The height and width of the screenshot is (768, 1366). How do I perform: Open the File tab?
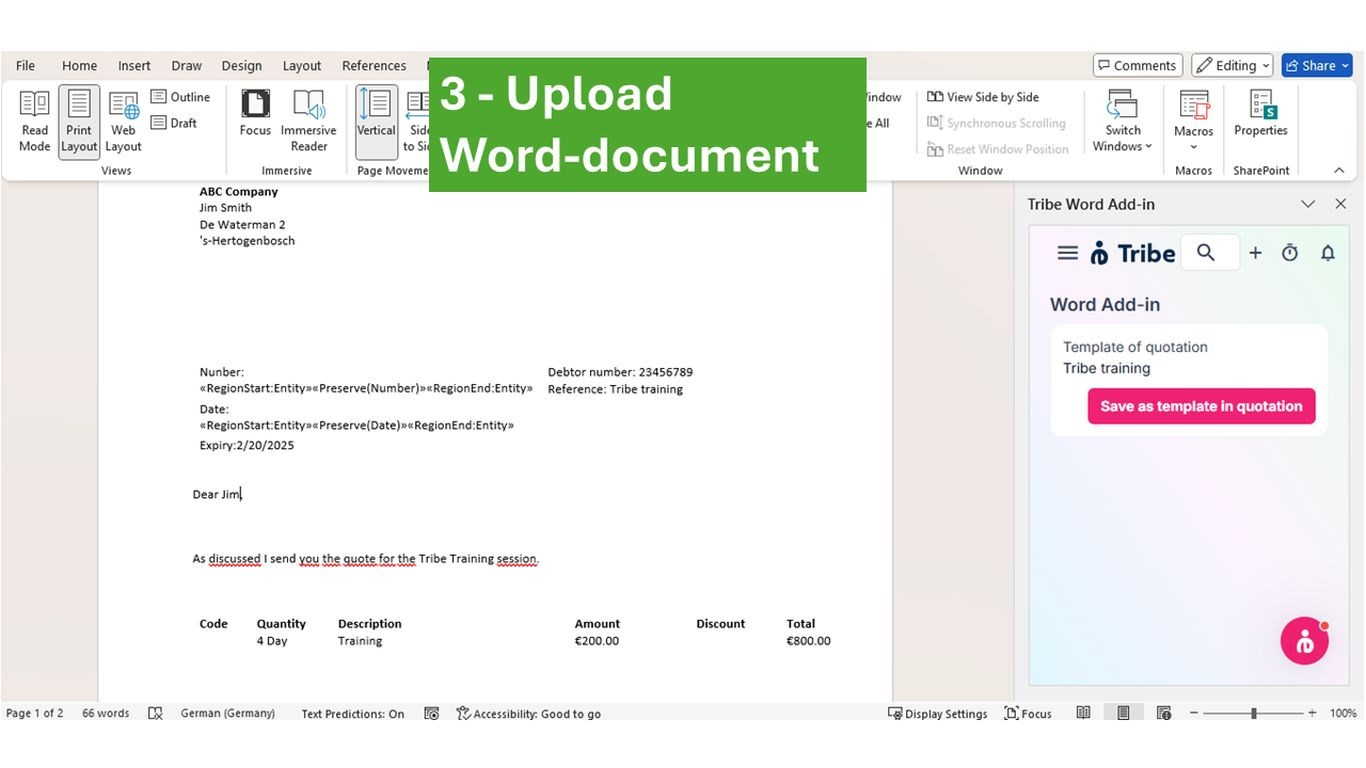coord(25,65)
